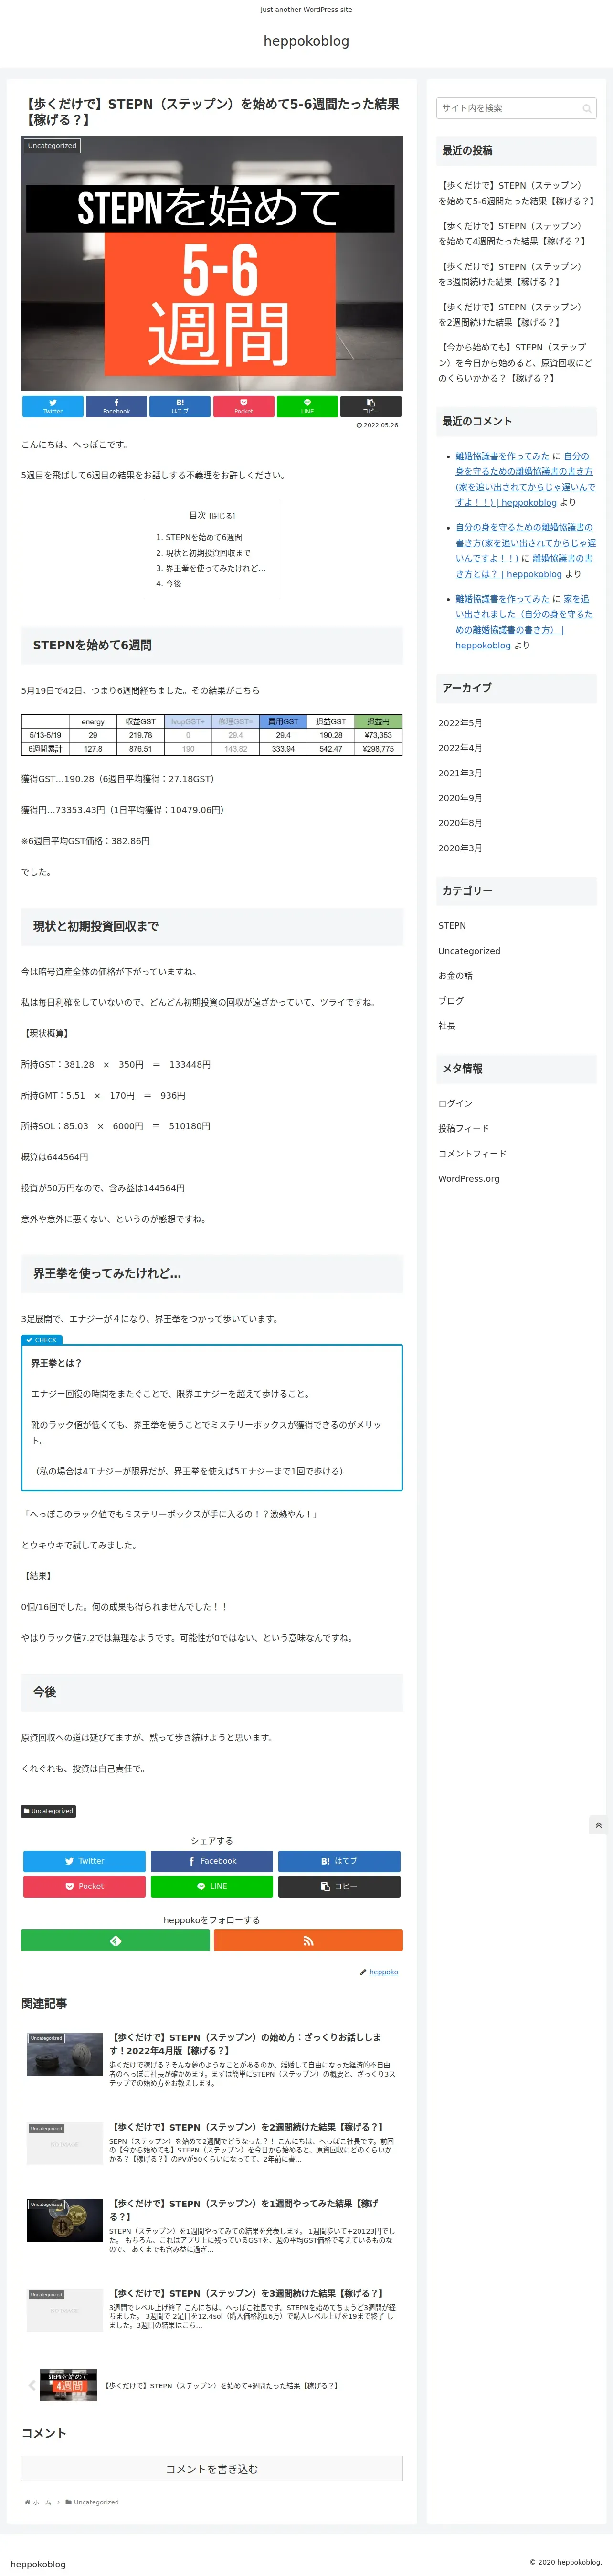
Task: Click the heppokoblog site title header
Action: click(306, 41)
